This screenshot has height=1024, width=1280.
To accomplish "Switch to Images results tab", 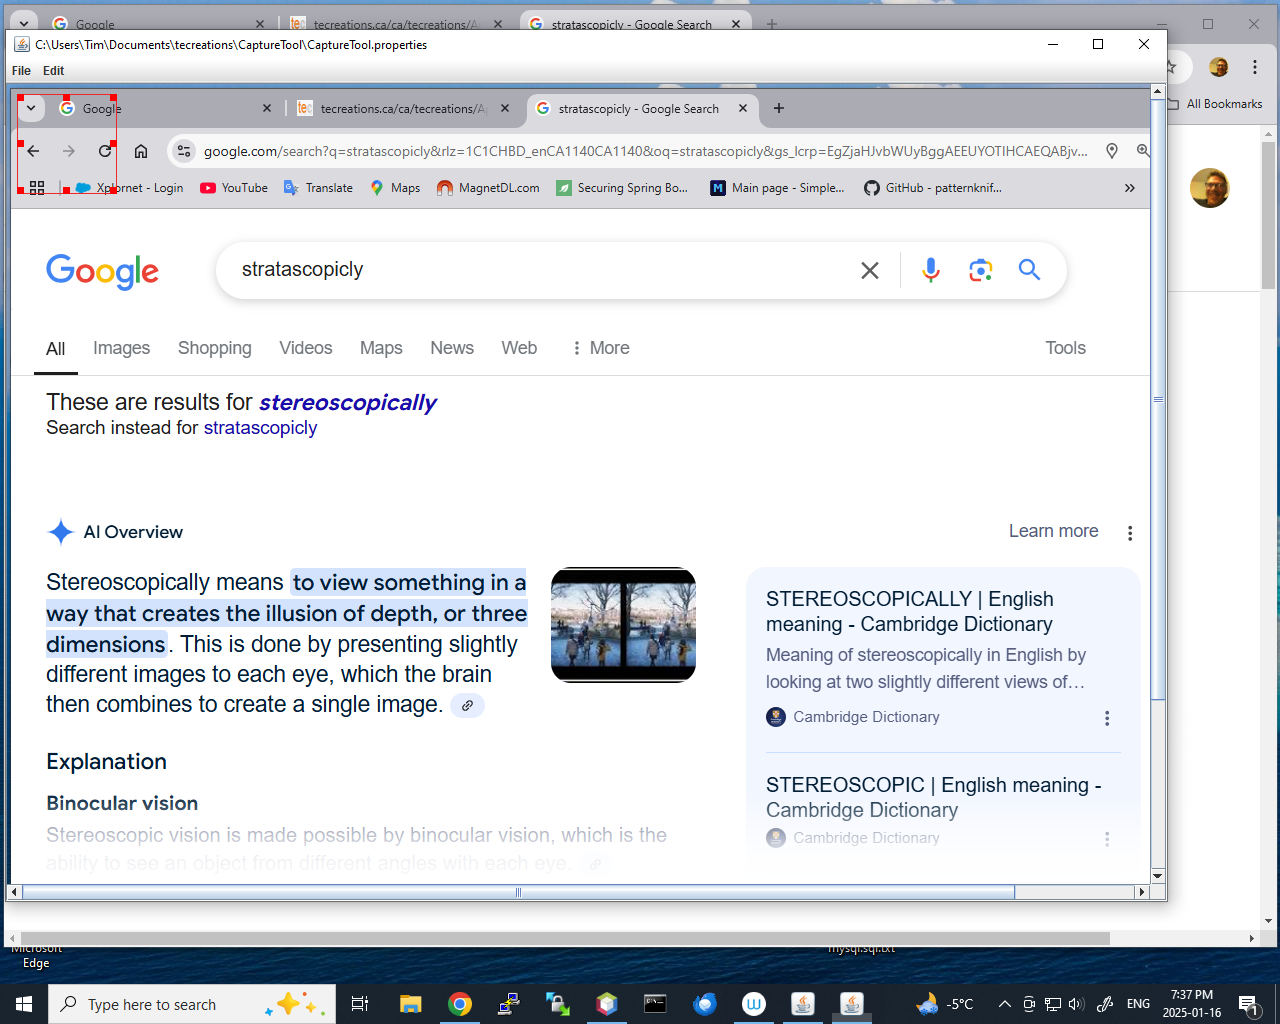I will 121,348.
